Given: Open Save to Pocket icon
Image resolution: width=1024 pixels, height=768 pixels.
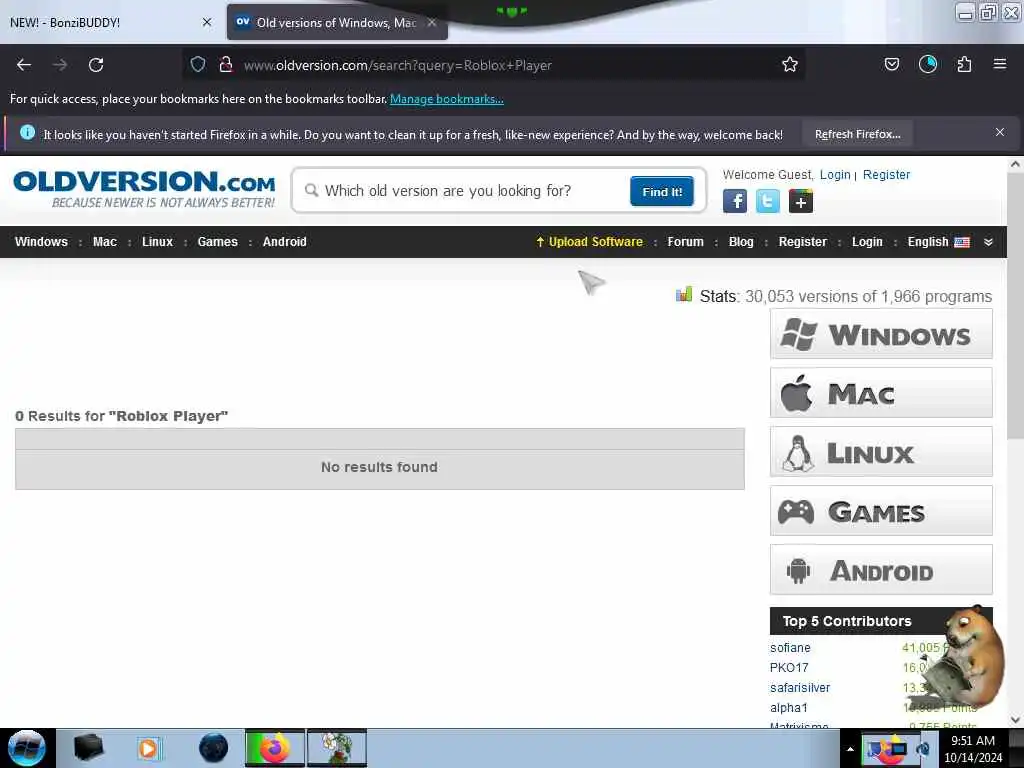Looking at the screenshot, I should [891, 64].
